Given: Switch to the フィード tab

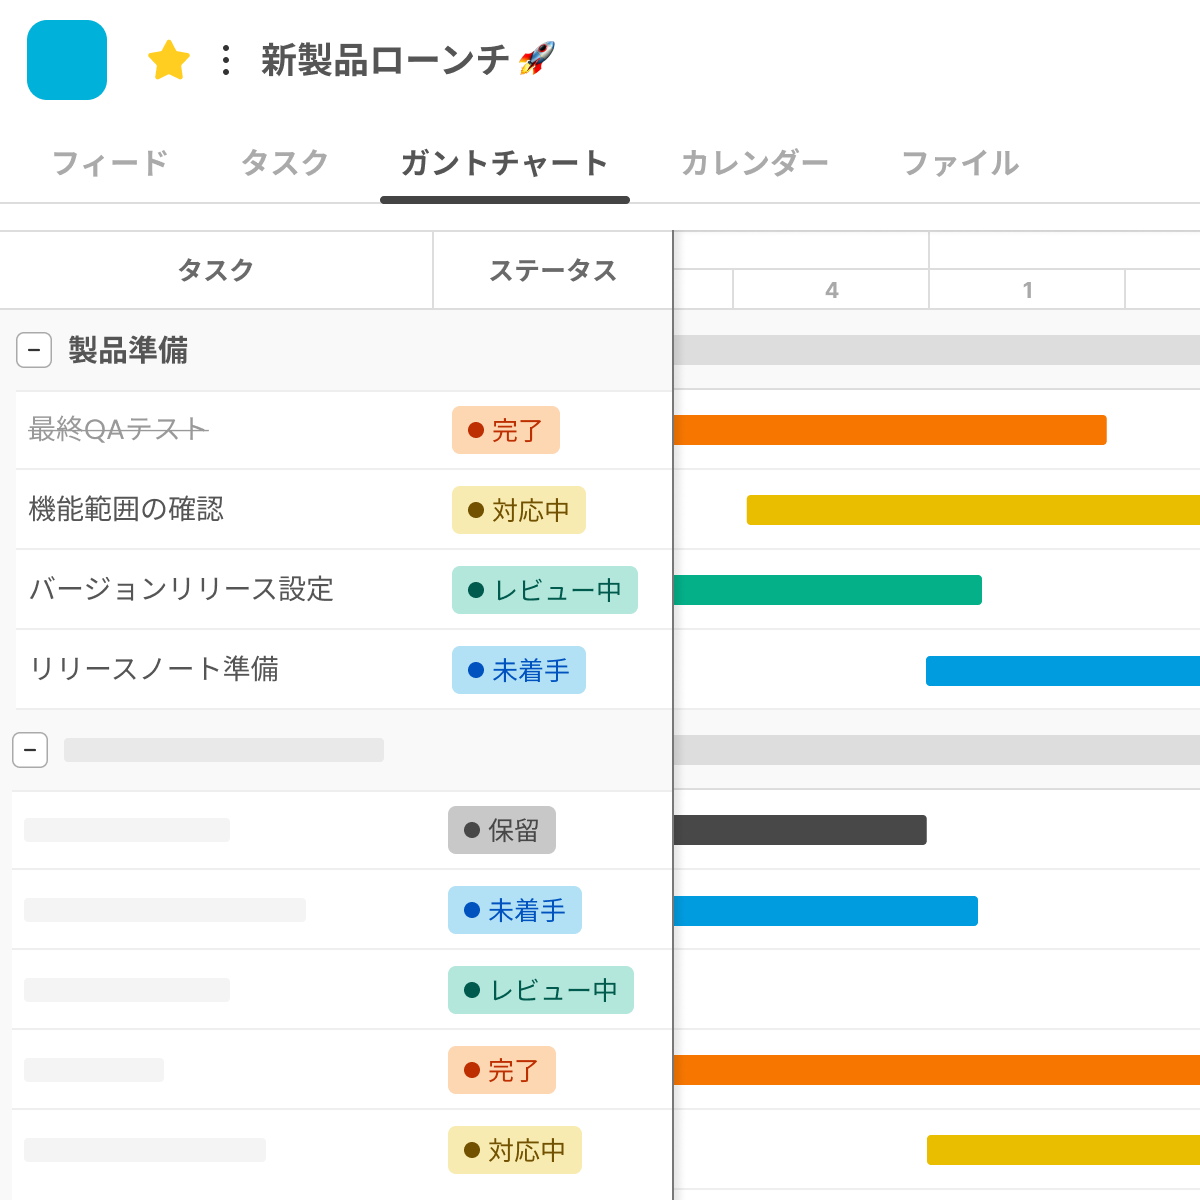Looking at the screenshot, I should [x=110, y=163].
